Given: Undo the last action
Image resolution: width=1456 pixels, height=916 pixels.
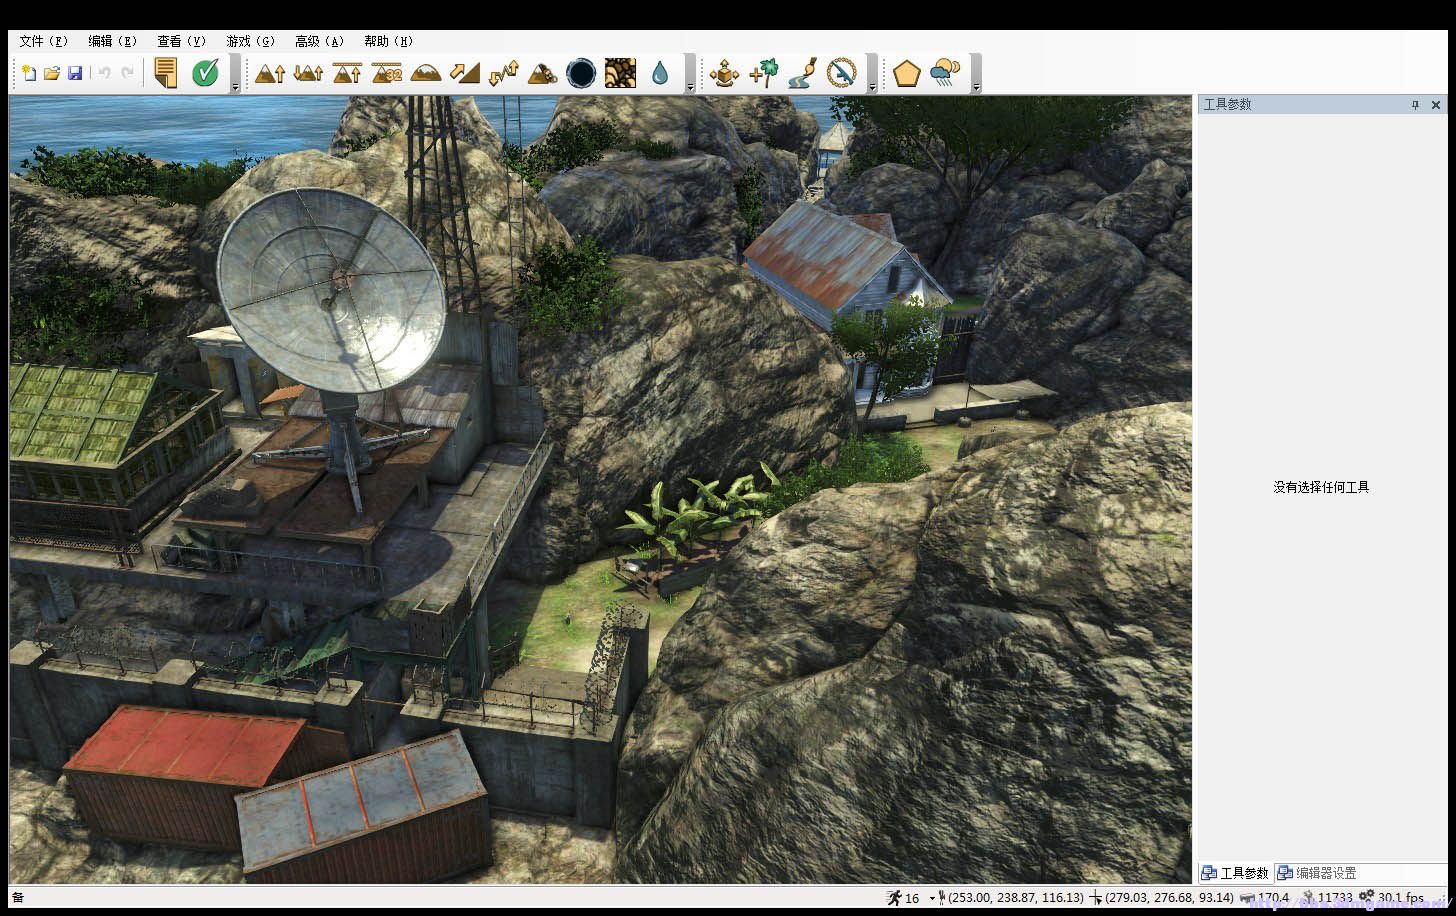Looking at the screenshot, I should coord(103,73).
